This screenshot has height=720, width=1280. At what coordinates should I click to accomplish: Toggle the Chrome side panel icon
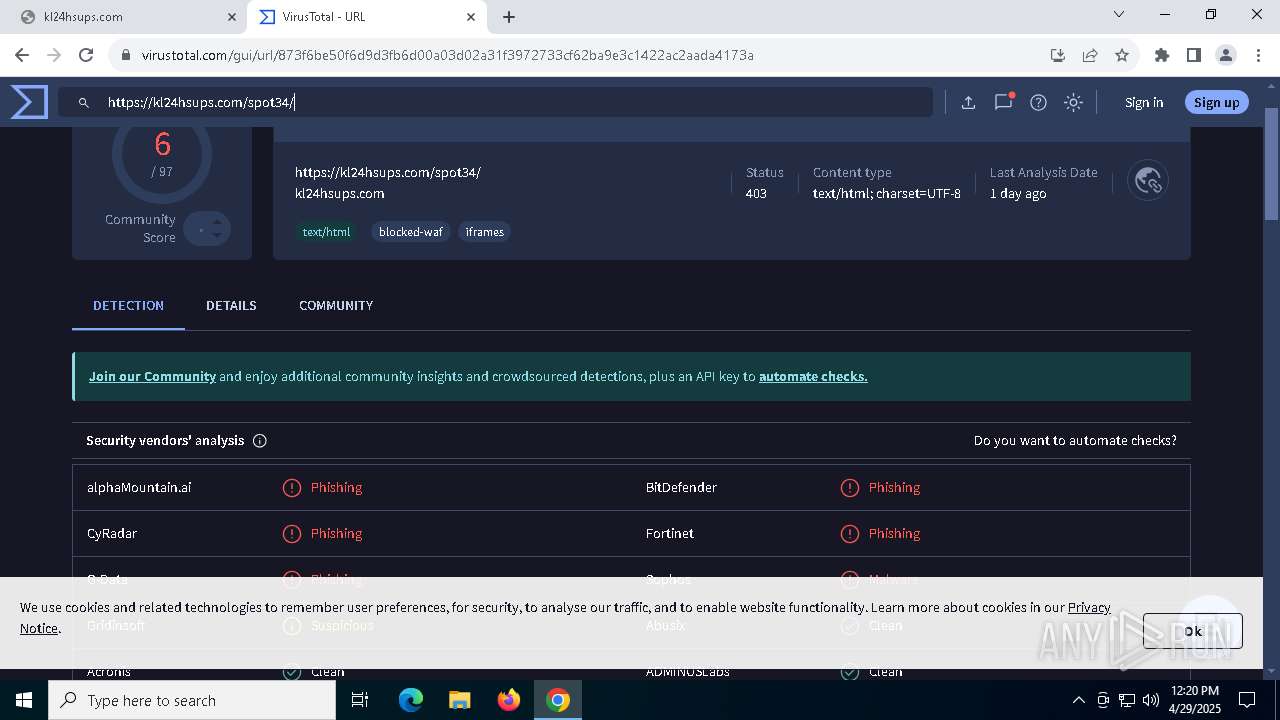(x=1194, y=55)
